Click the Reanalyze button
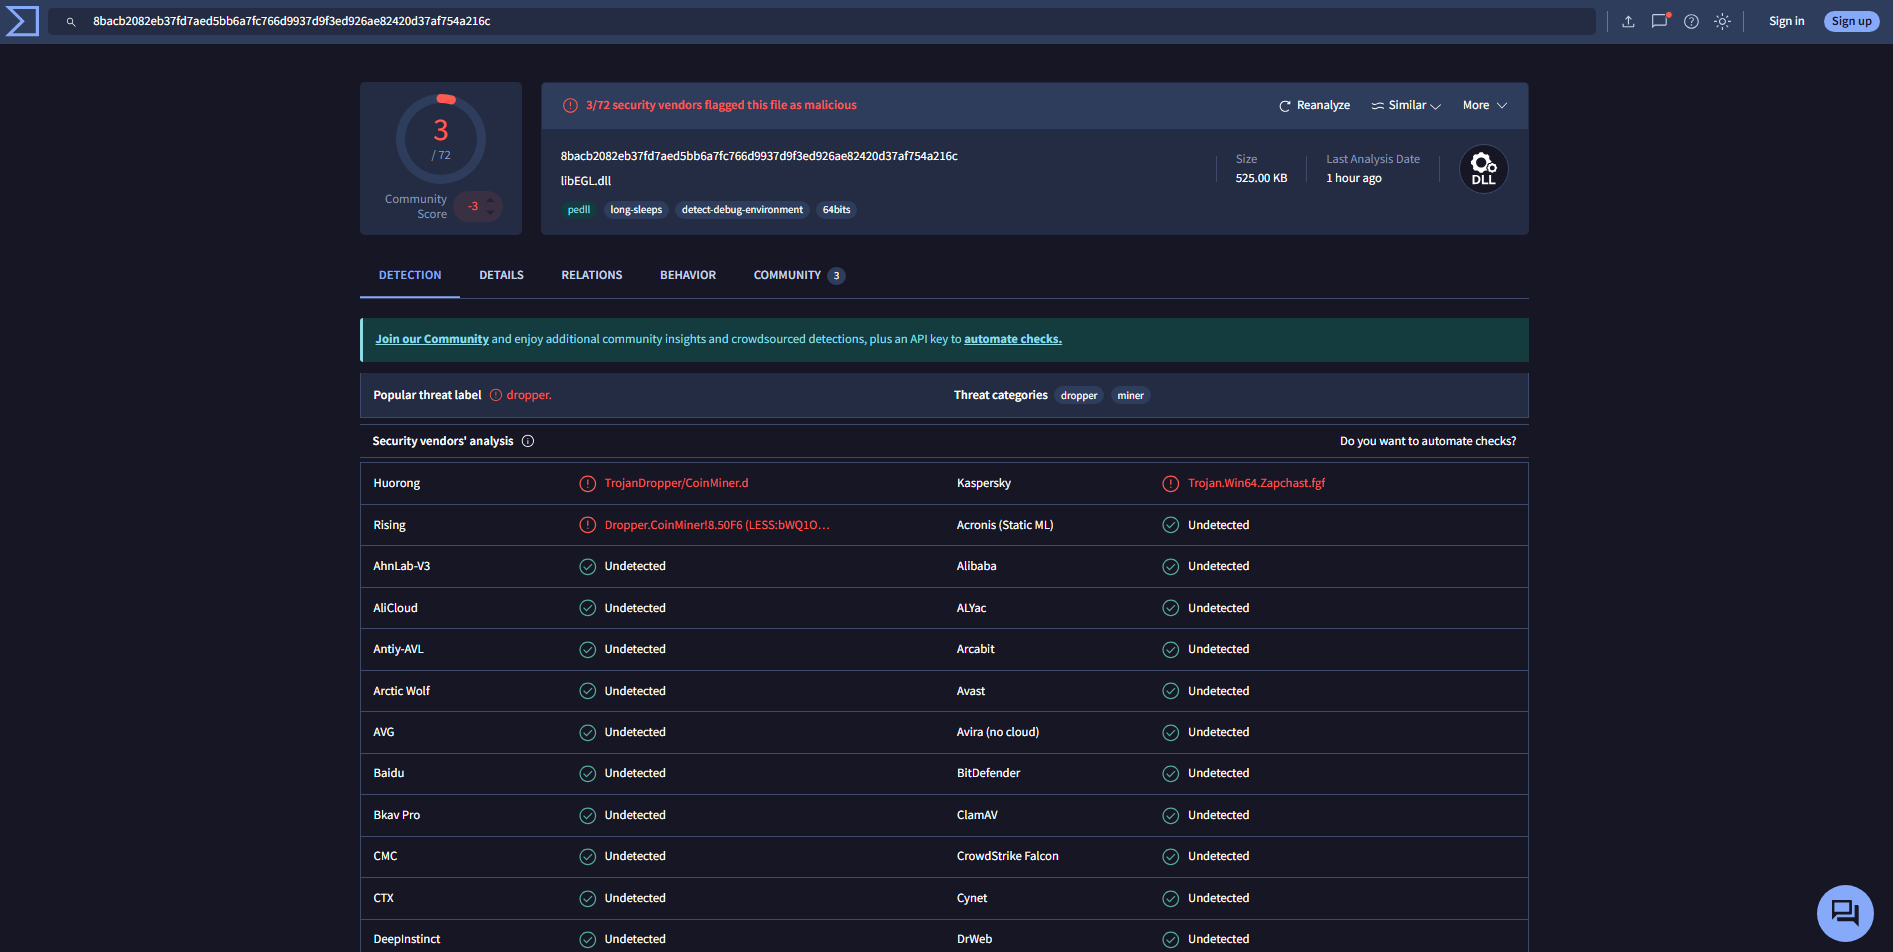Screen dimensions: 1893x952 click(1314, 105)
